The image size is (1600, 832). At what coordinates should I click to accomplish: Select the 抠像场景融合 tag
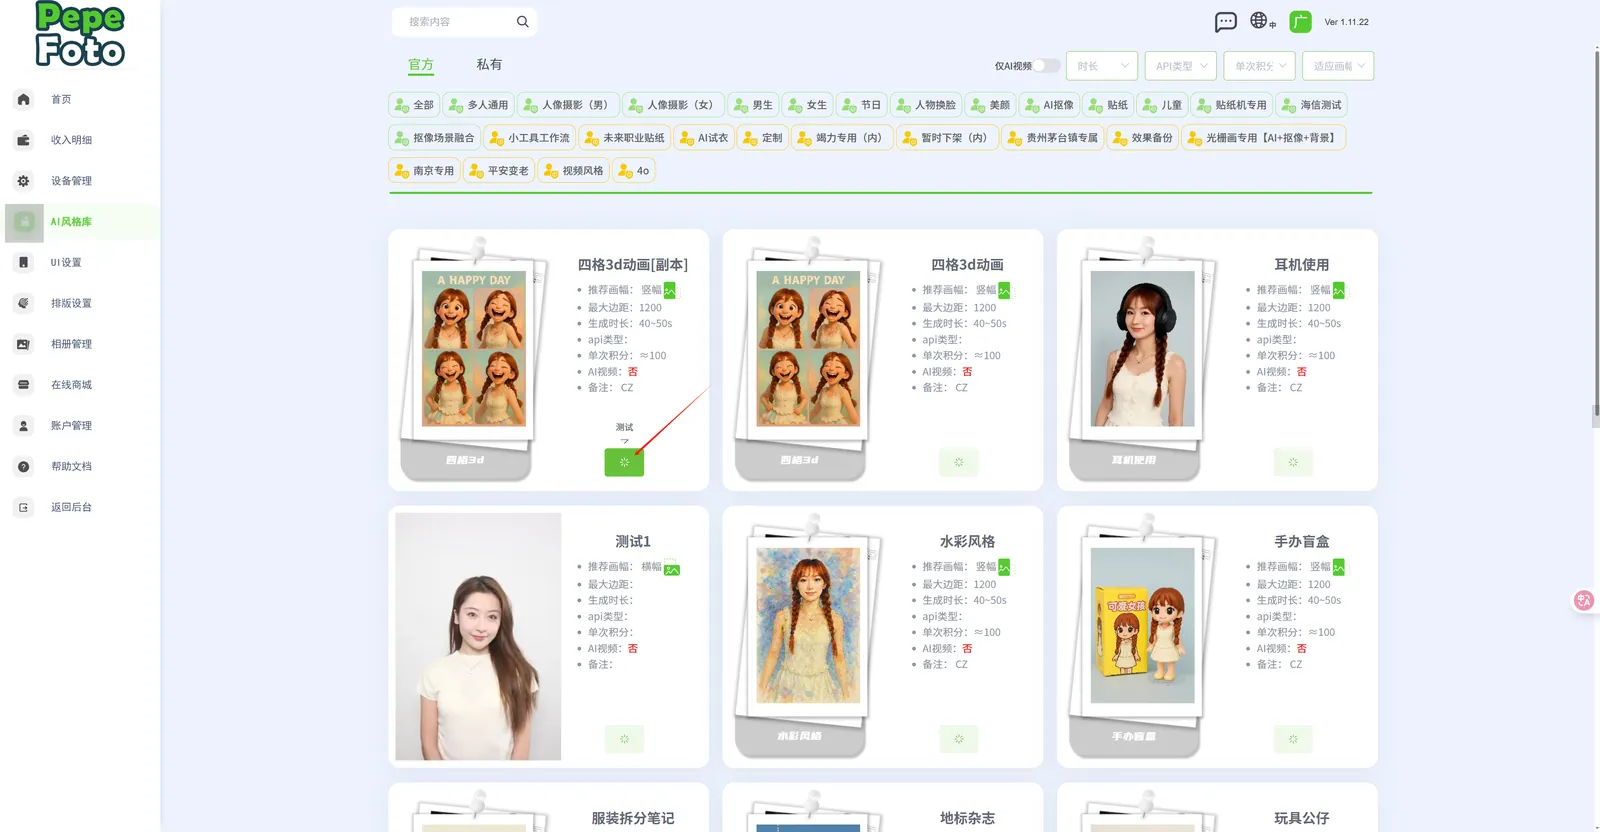pyautogui.click(x=434, y=138)
